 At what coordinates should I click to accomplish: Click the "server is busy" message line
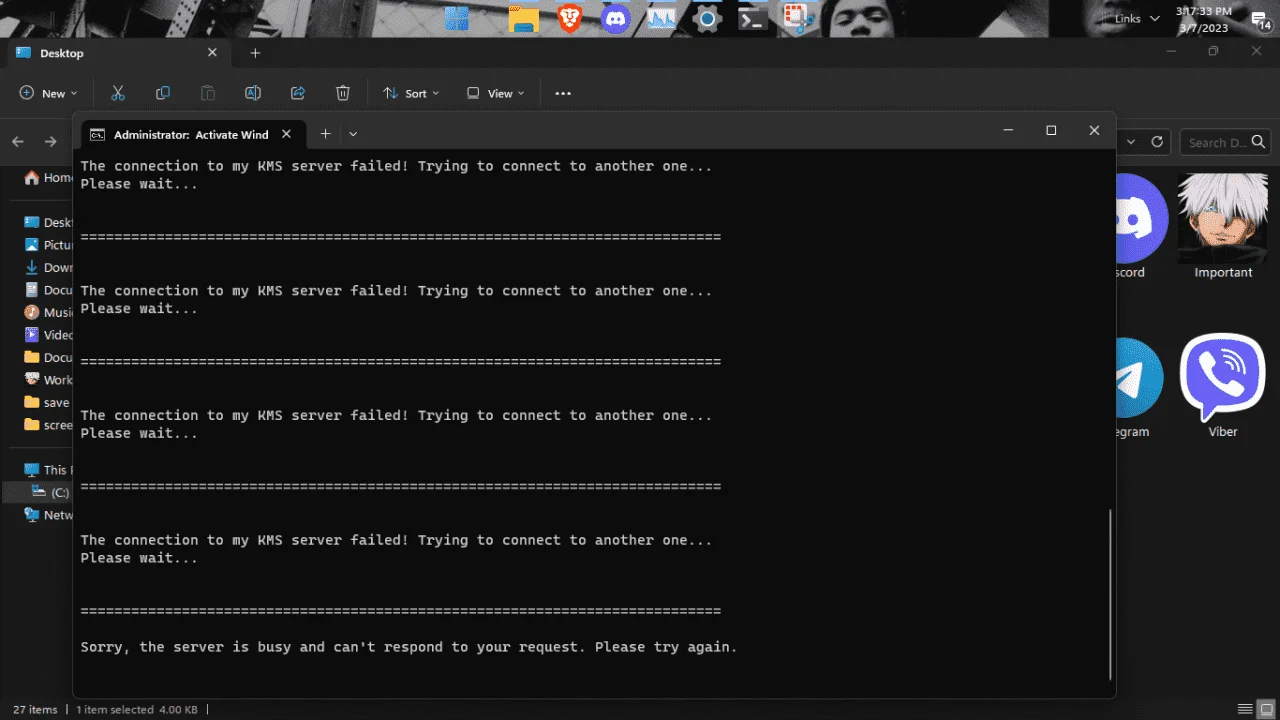tap(408, 647)
